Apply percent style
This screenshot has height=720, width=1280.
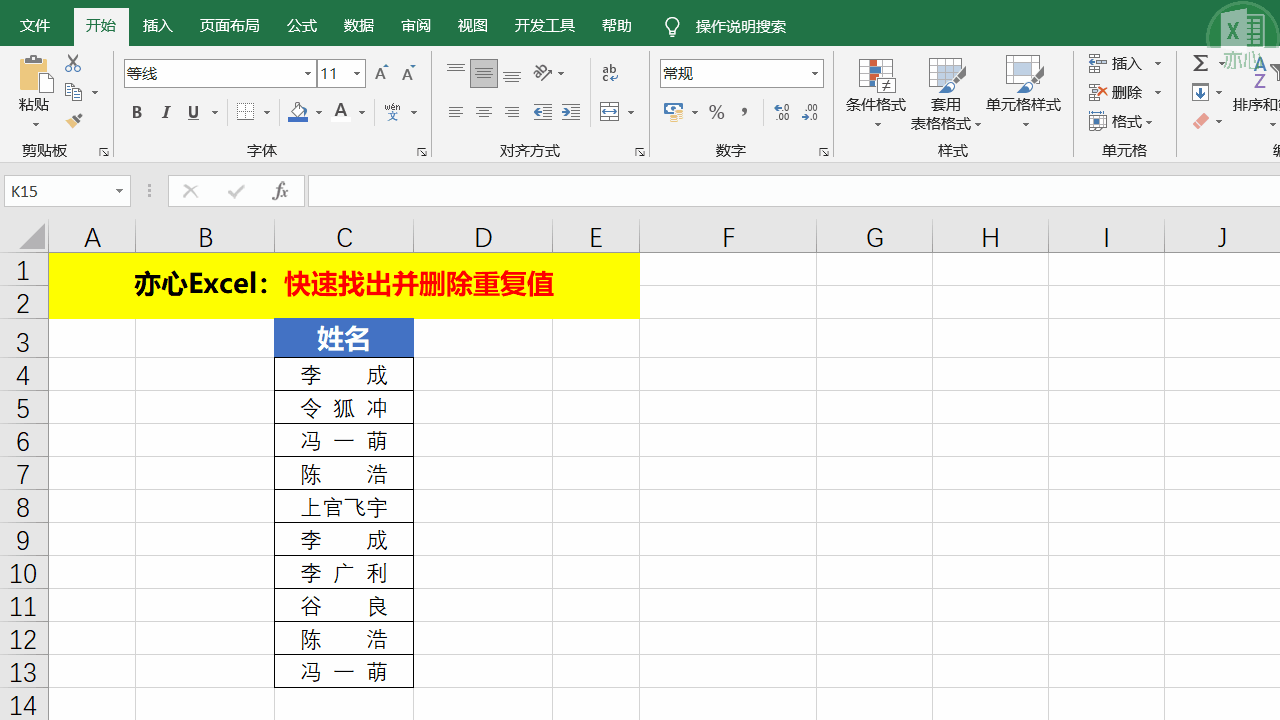716,112
